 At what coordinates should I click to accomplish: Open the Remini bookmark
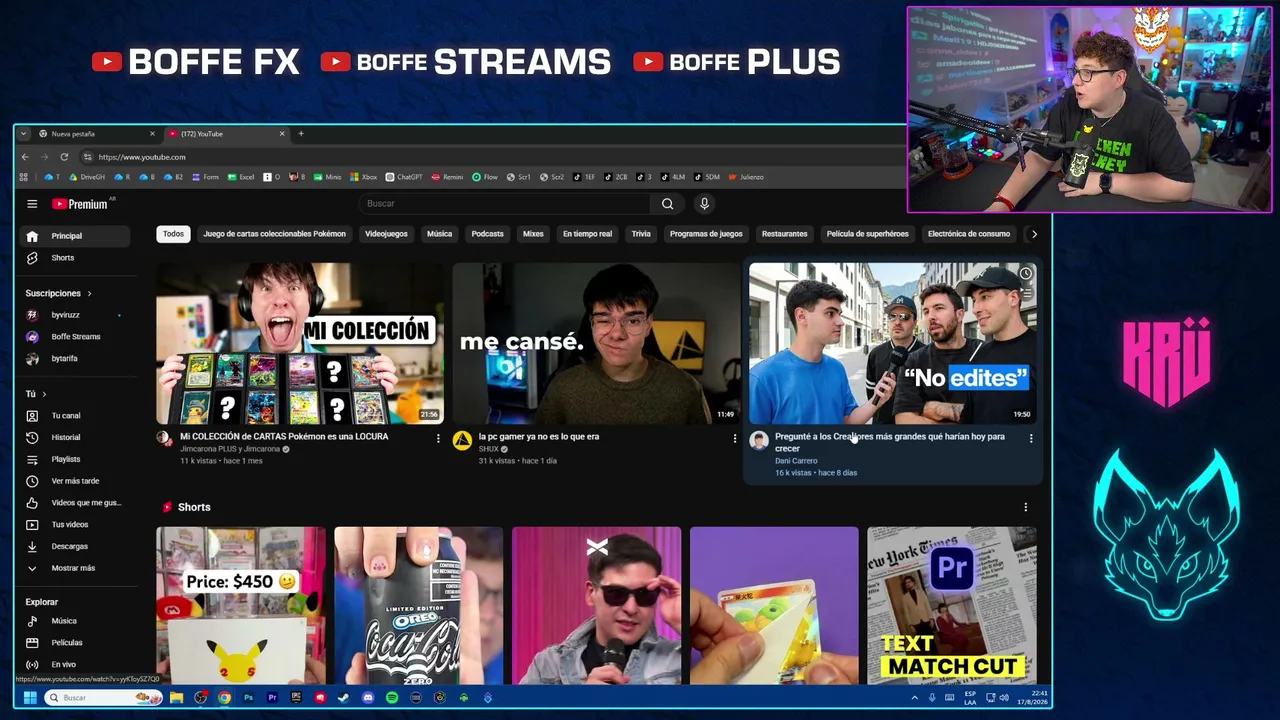[447, 177]
